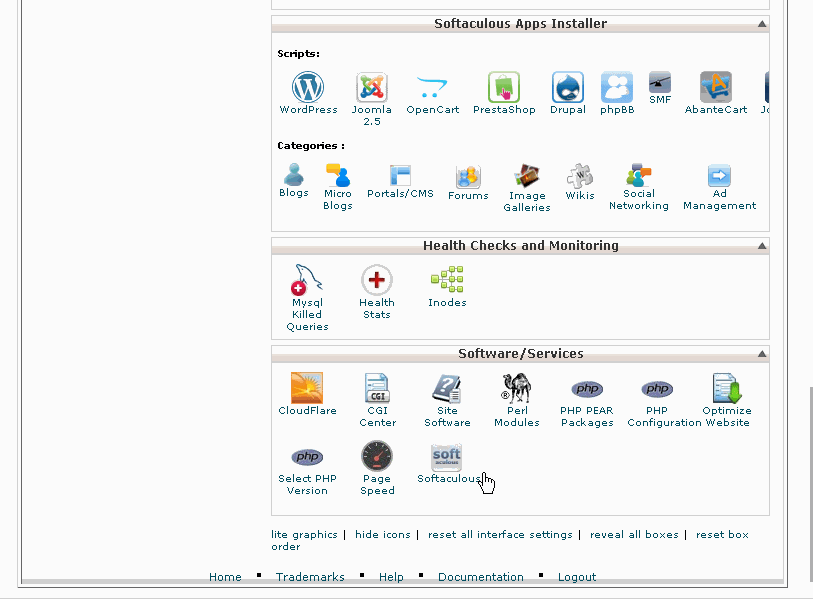Open the SMF script icon
The width and height of the screenshot is (813, 599).
point(660,82)
